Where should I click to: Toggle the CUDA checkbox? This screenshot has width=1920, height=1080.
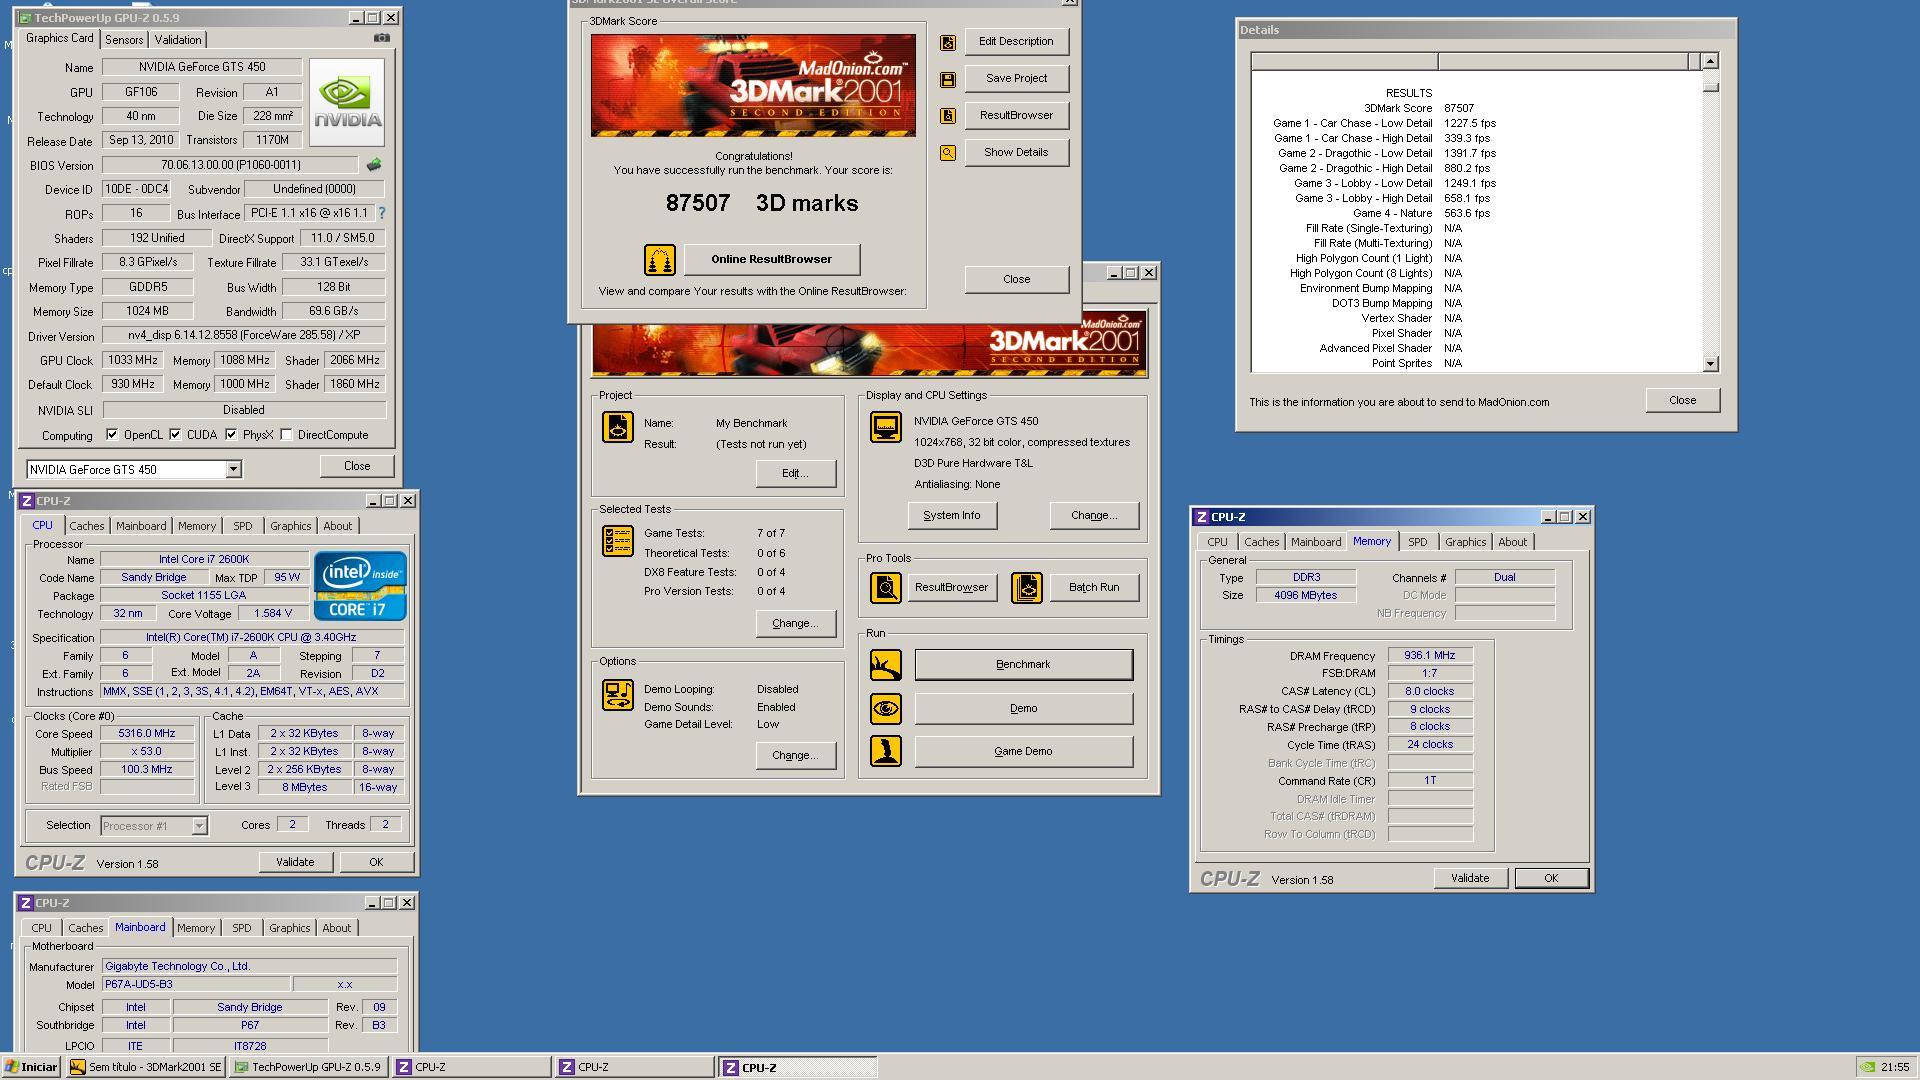click(x=175, y=435)
